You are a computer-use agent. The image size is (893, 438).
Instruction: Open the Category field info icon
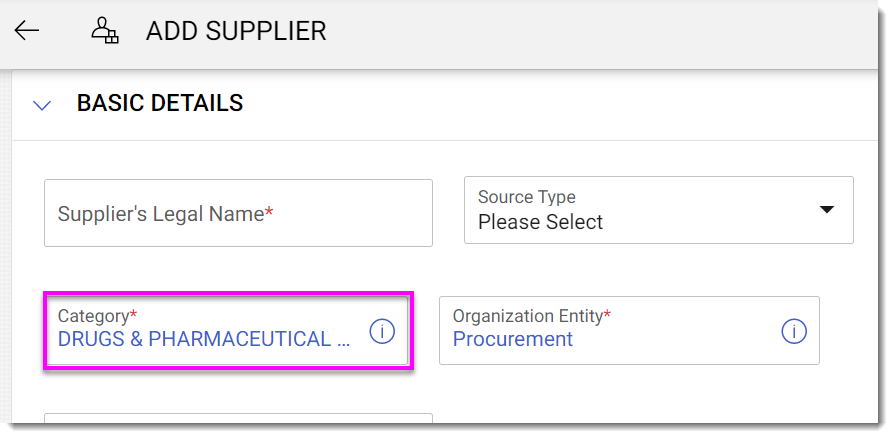(x=381, y=332)
